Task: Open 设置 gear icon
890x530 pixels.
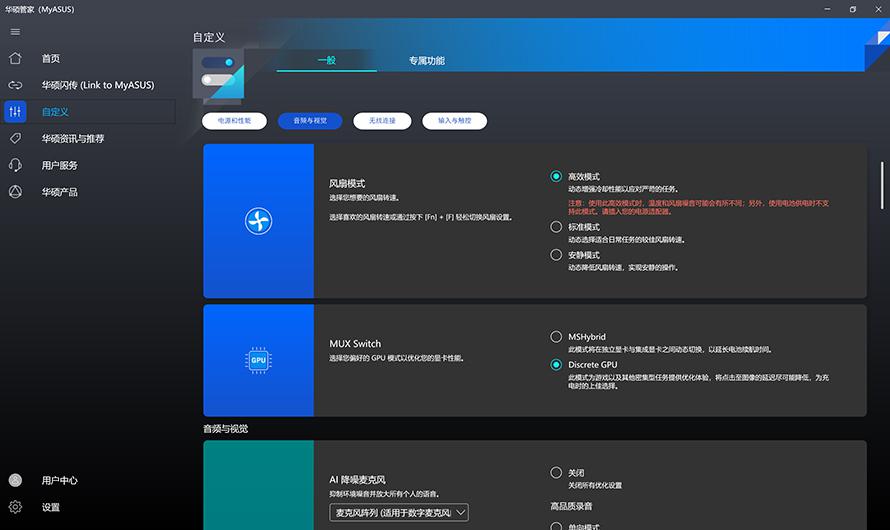Action: point(15,507)
